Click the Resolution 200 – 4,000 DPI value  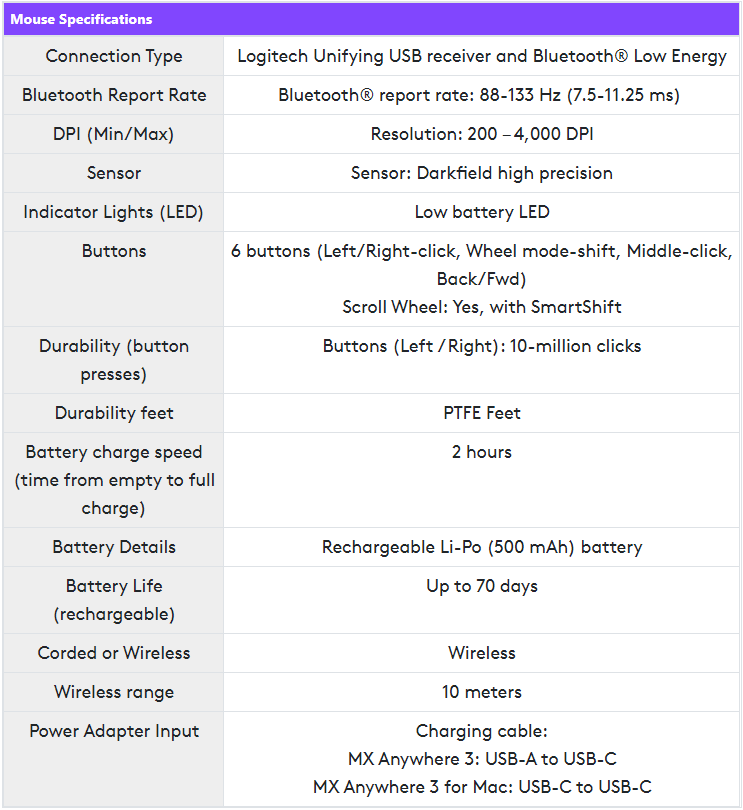pos(482,134)
